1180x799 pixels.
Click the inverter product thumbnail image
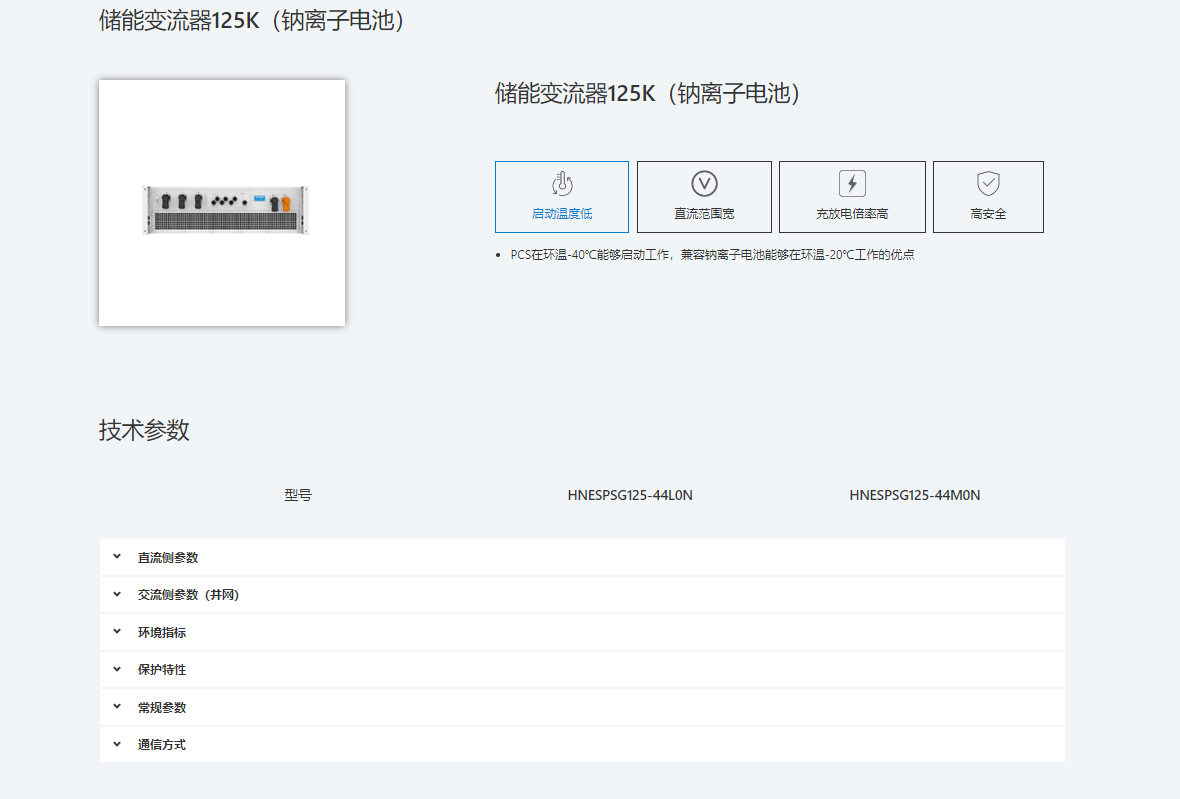221,202
